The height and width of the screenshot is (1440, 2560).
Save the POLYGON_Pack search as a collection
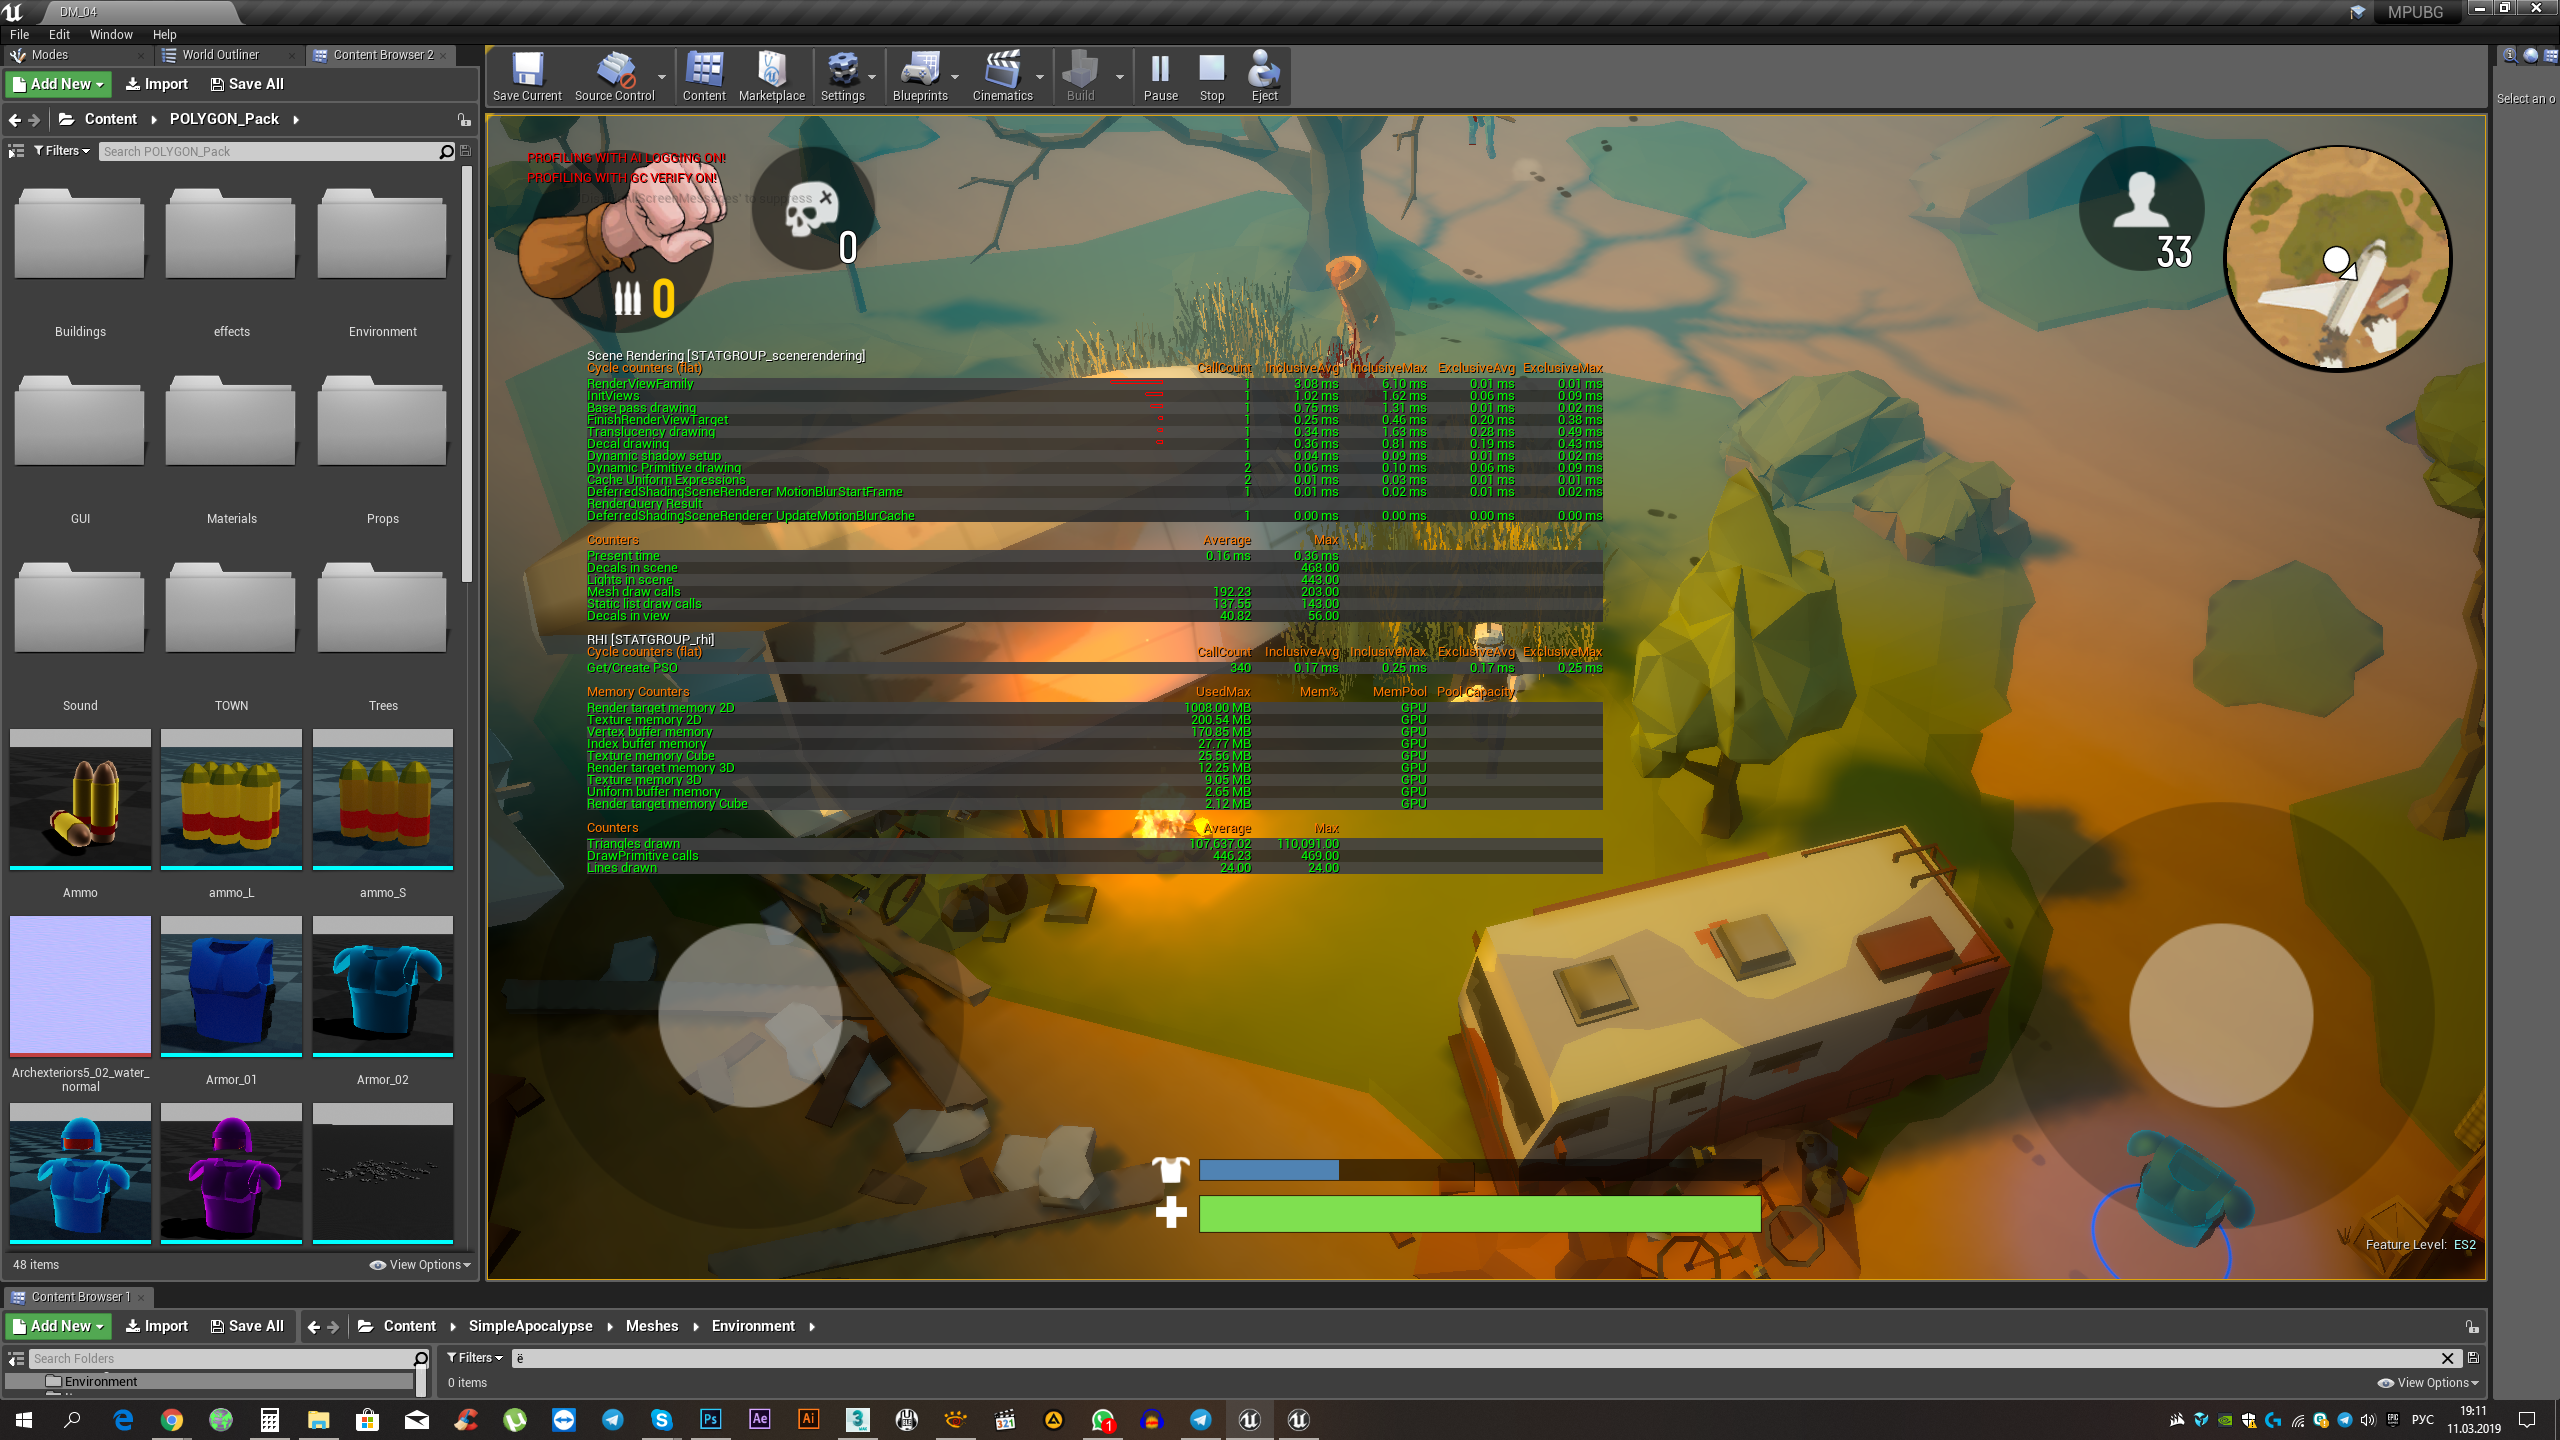pyautogui.click(x=465, y=151)
